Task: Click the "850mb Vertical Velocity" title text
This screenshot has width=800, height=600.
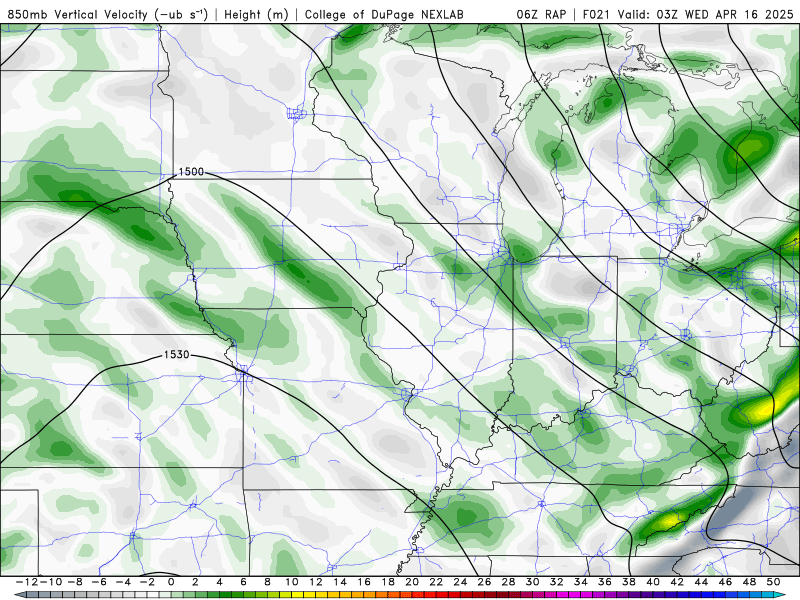Action: [78, 15]
